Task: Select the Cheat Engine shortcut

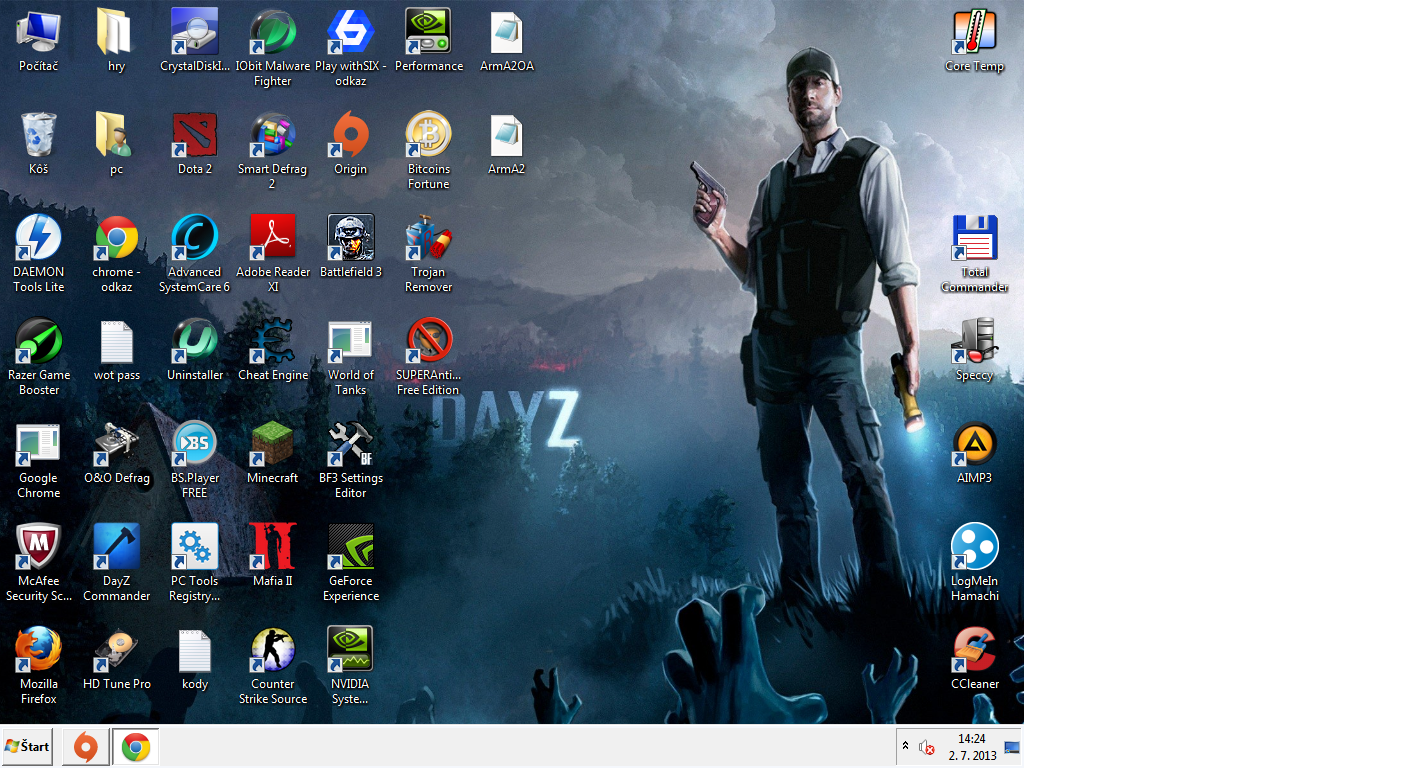Action: tap(272, 350)
